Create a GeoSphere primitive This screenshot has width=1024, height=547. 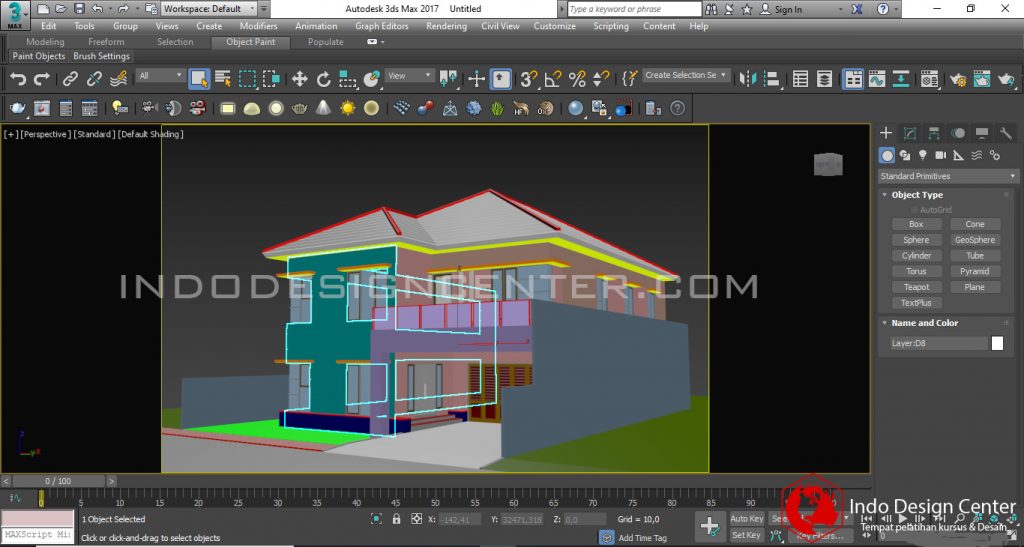(974, 240)
